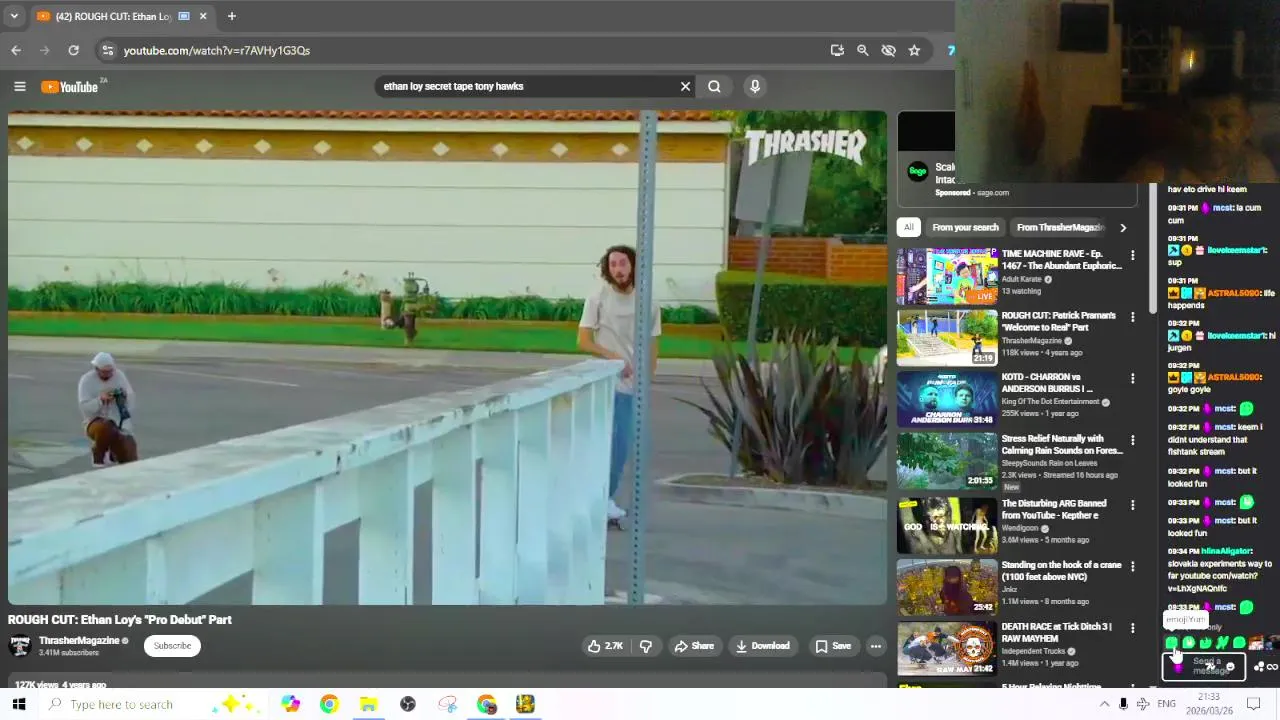Open the ThrasherMagazine channel name link
1280x720 pixels.
79,640
